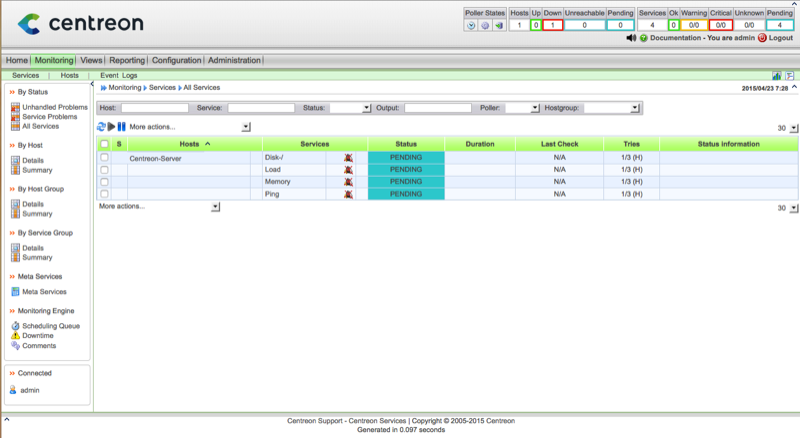800x438 pixels.
Task: Open the bar chart icon at top right
Action: 777,75
